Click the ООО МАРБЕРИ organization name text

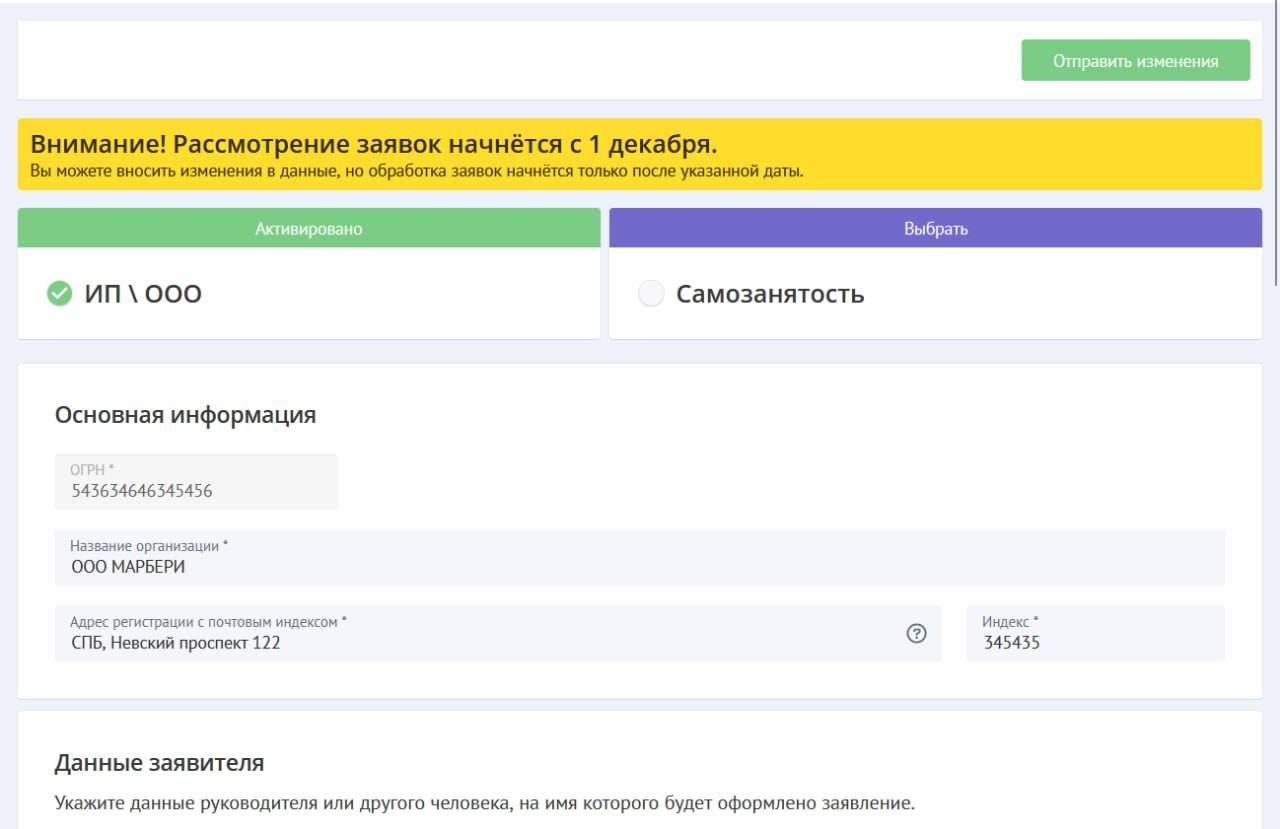(128, 567)
